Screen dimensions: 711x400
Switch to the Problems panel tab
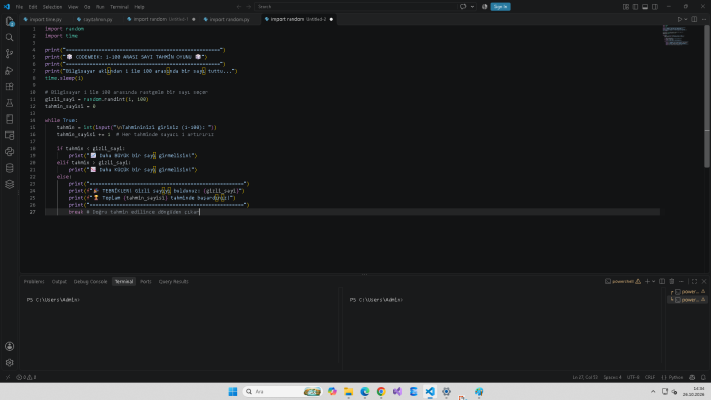(34, 282)
